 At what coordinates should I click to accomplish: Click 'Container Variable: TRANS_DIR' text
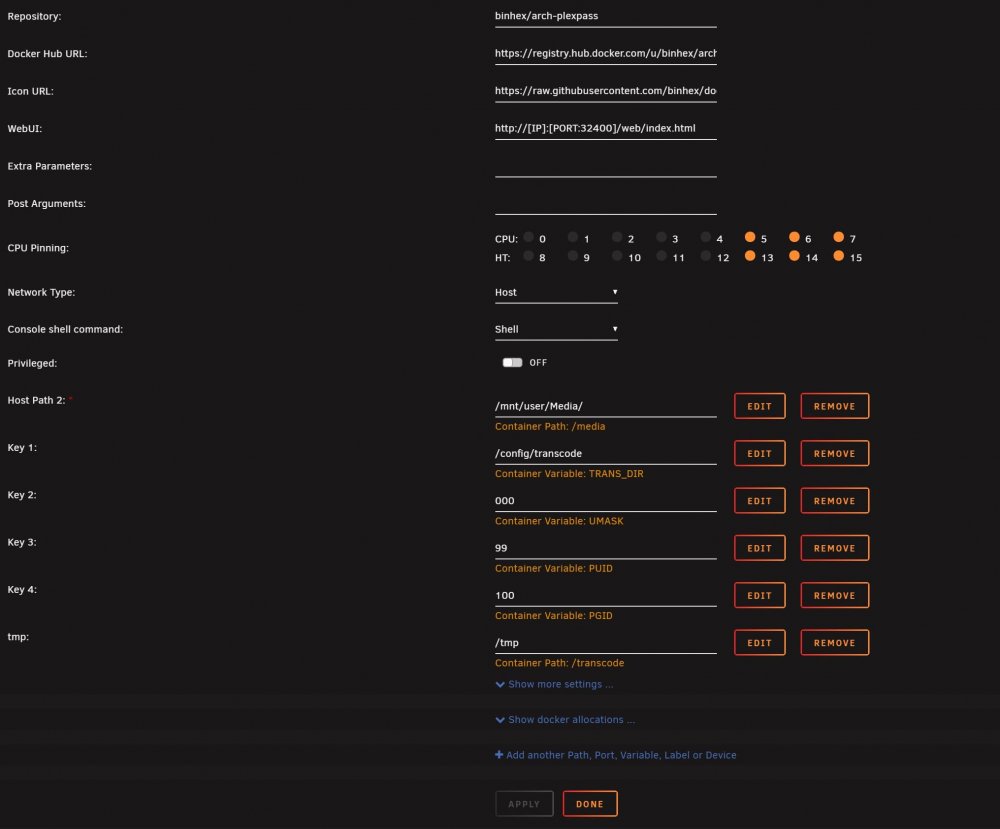coord(569,474)
